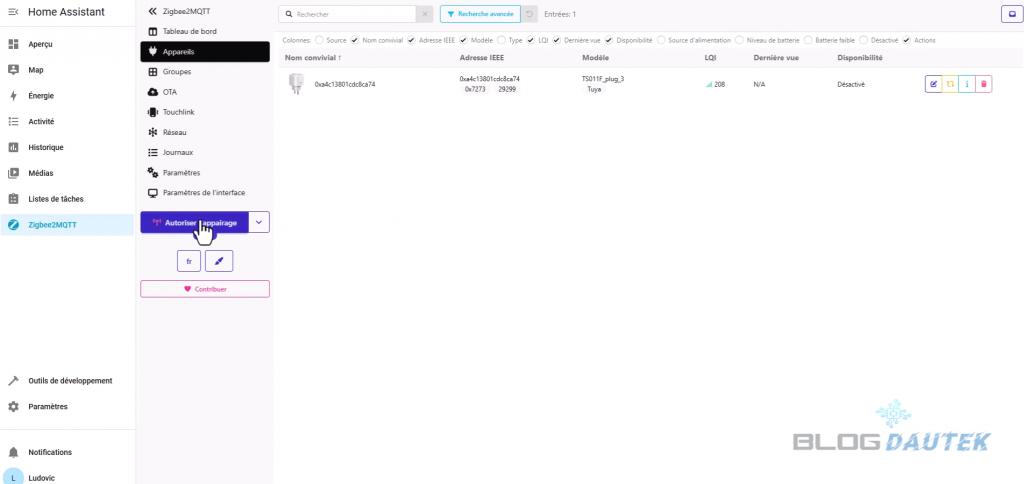Open dropdown arrow next to Autoriser l'appairage

258,222
